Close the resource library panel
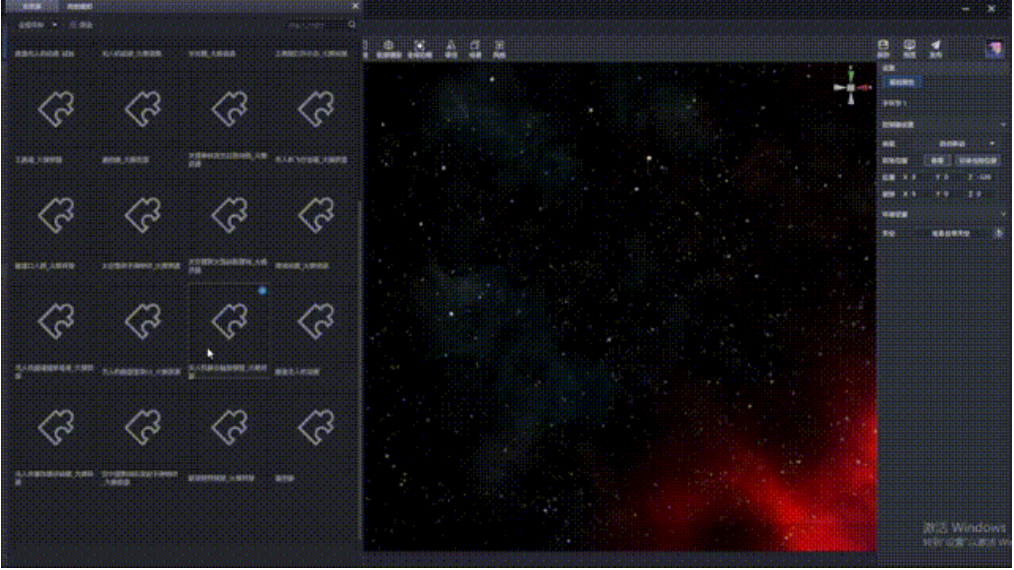The height and width of the screenshot is (570, 1014). pyautogui.click(x=355, y=6)
